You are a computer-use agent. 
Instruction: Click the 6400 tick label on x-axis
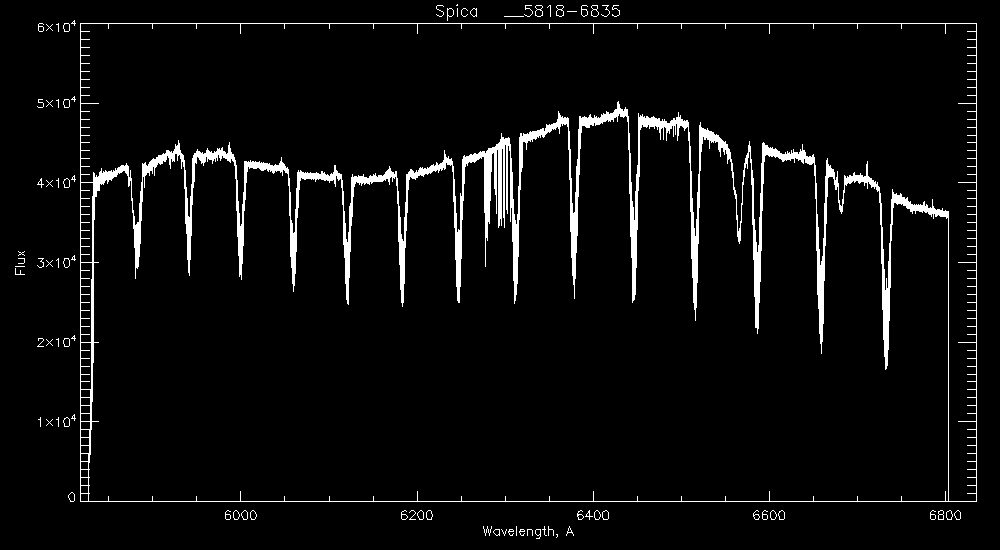593,516
